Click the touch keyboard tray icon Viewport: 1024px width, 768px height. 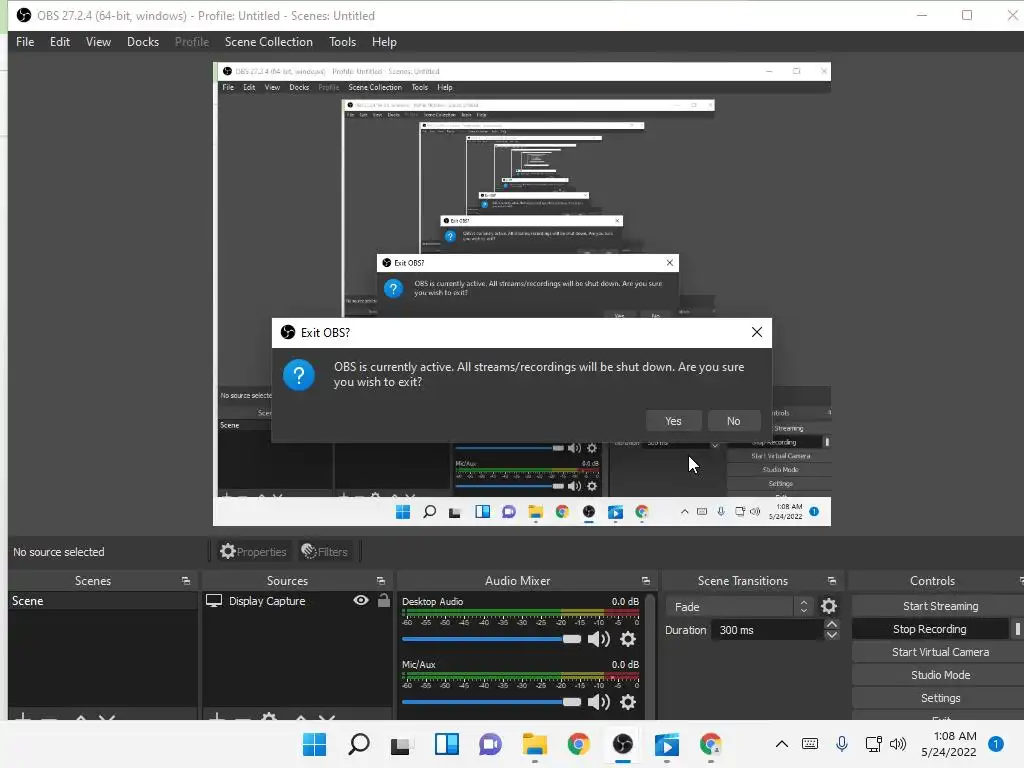[x=810, y=744]
